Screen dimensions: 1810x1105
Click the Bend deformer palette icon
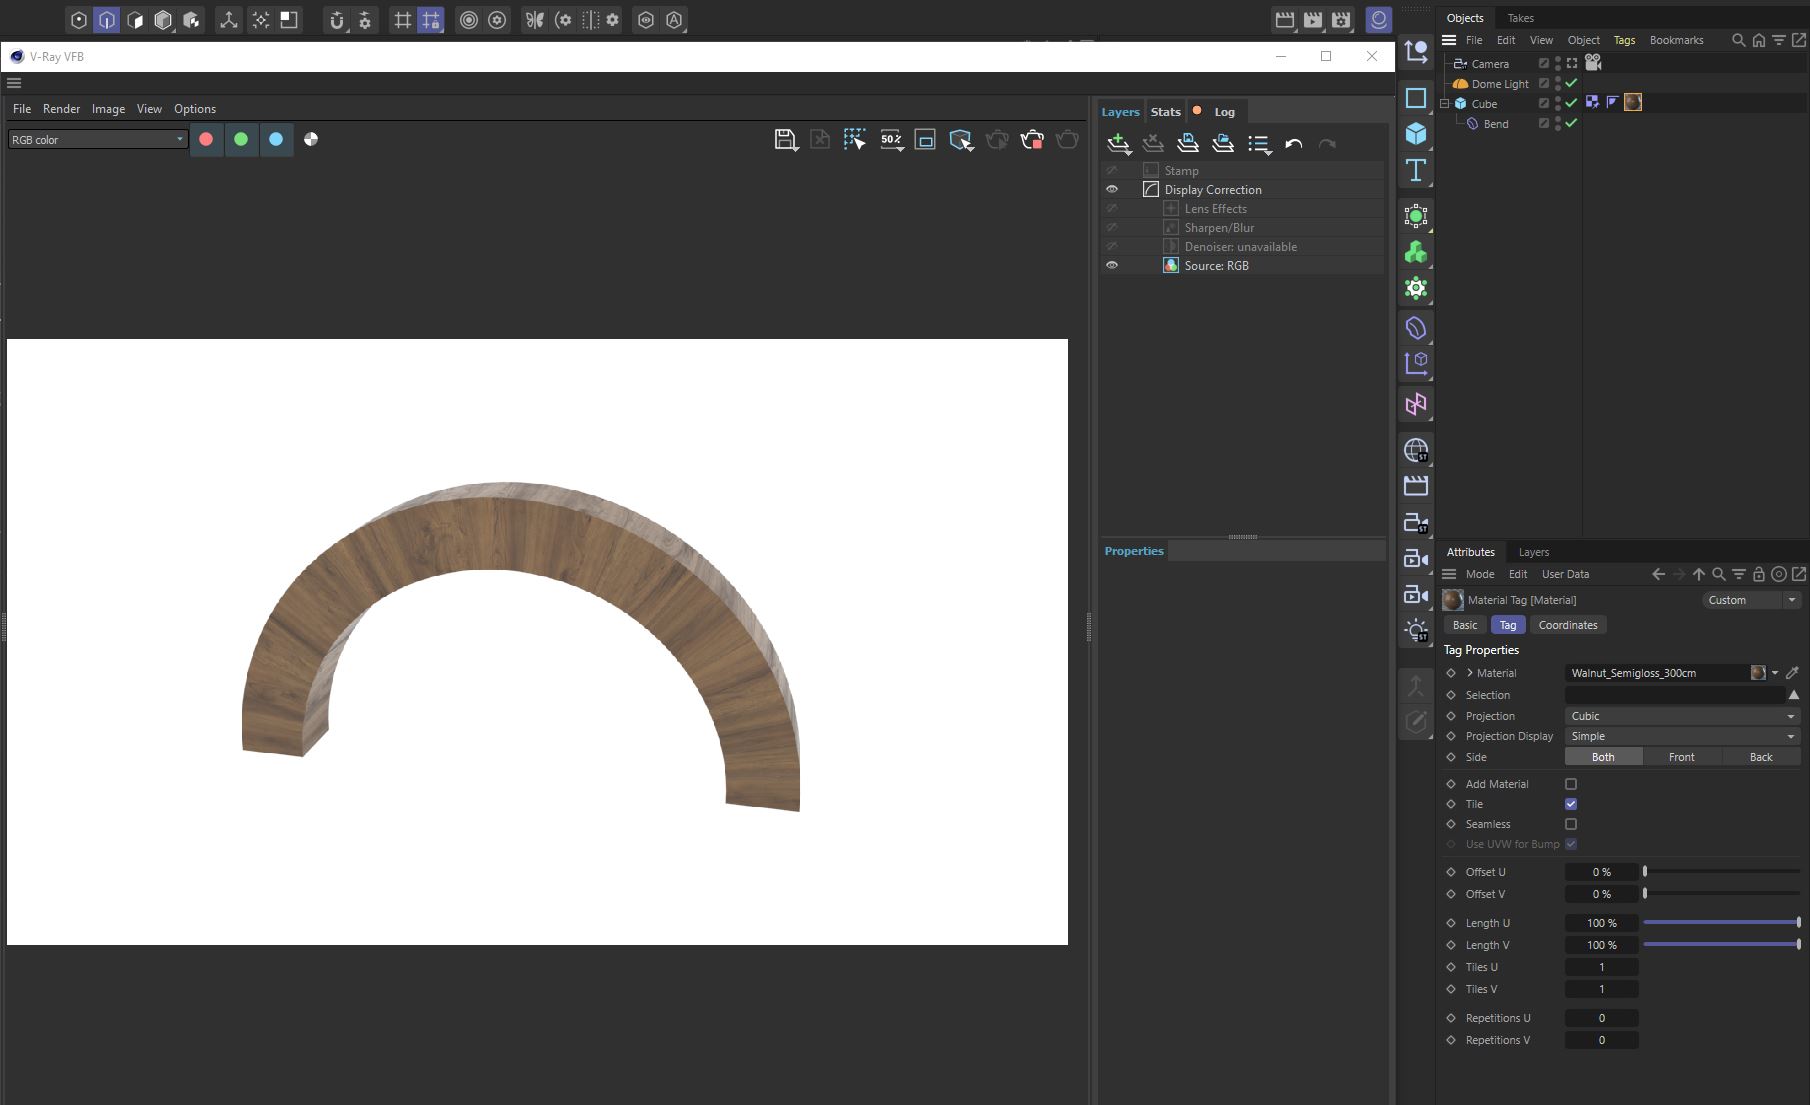(1416, 327)
